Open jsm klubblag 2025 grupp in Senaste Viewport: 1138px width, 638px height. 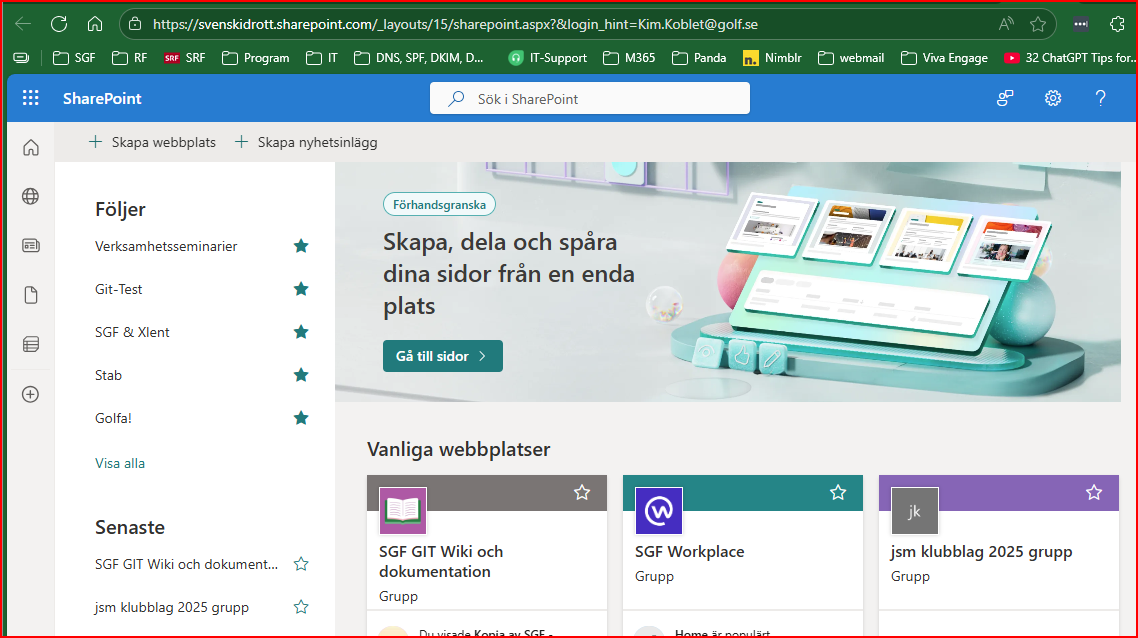pos(172,607)
